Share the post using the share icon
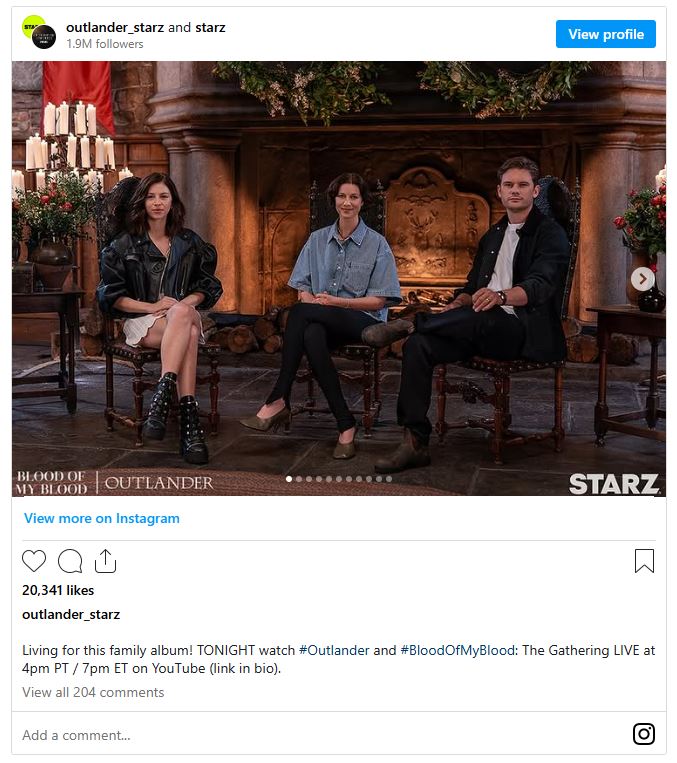 (x=105, y=561)
